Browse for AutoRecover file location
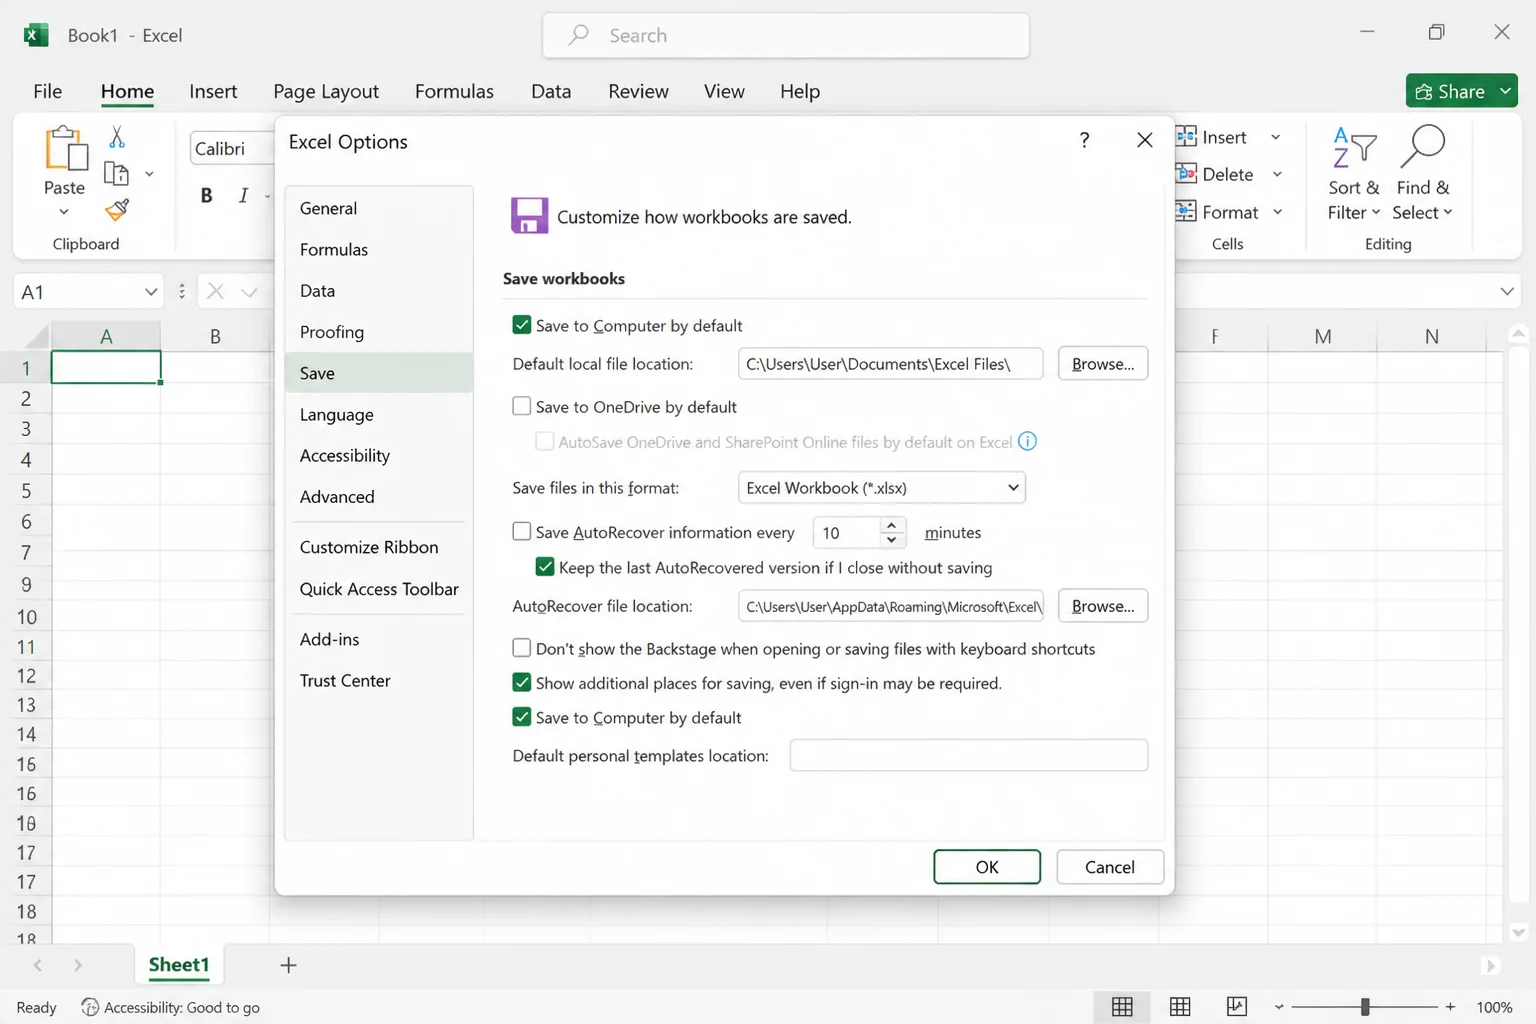The image size is (1536, 1024). (1103, 606)
